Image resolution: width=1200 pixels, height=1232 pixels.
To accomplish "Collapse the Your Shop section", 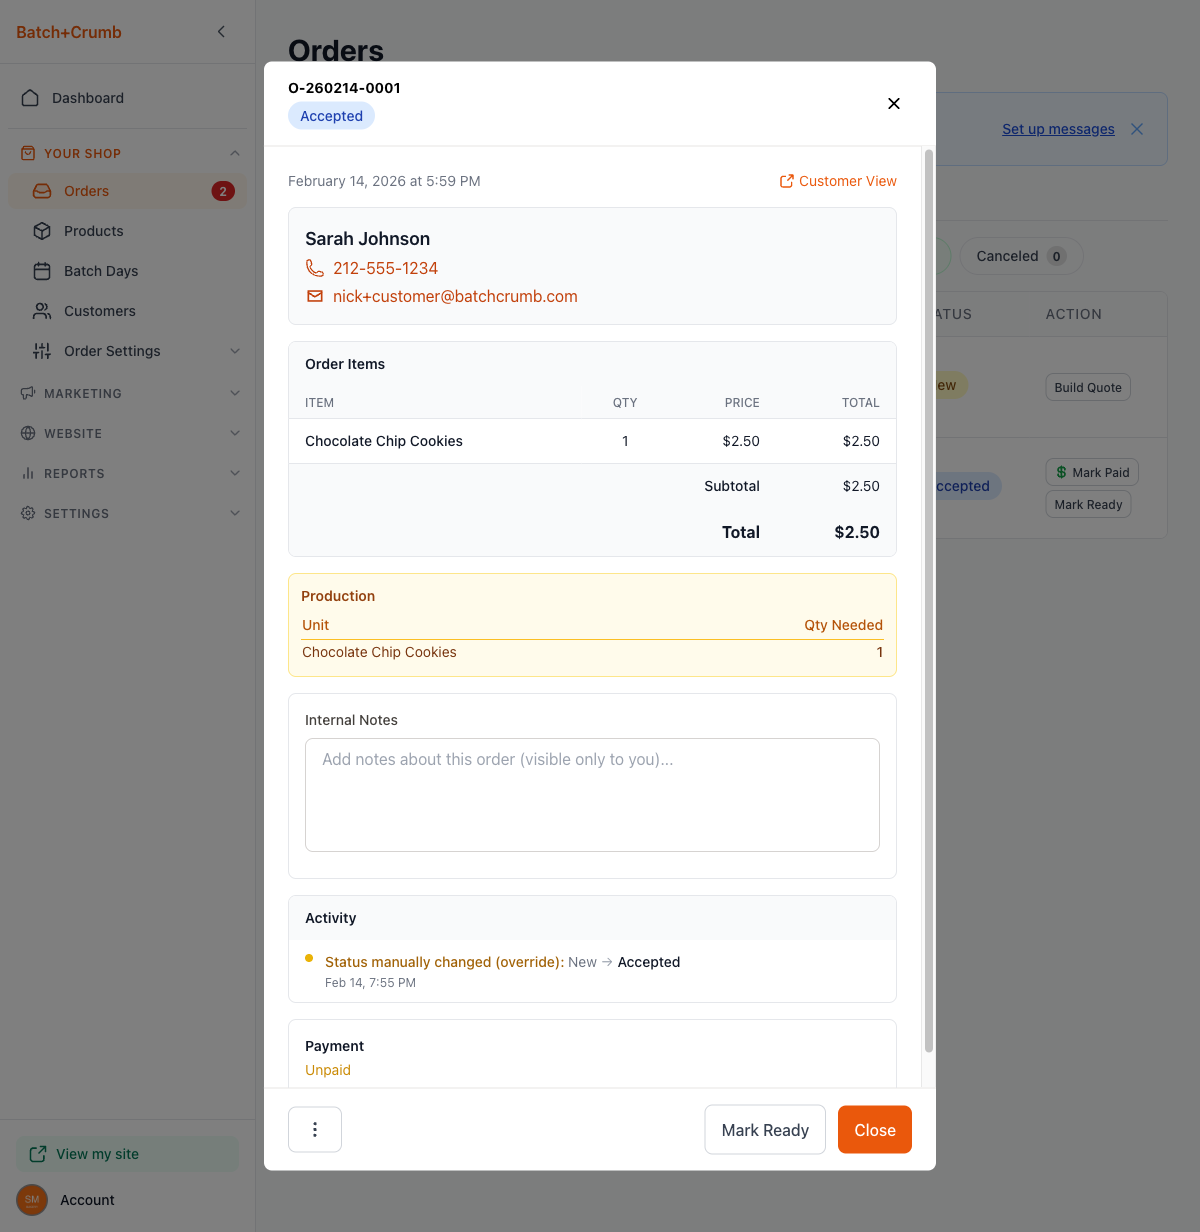I will pyautogui.click(x=235, y=153).
